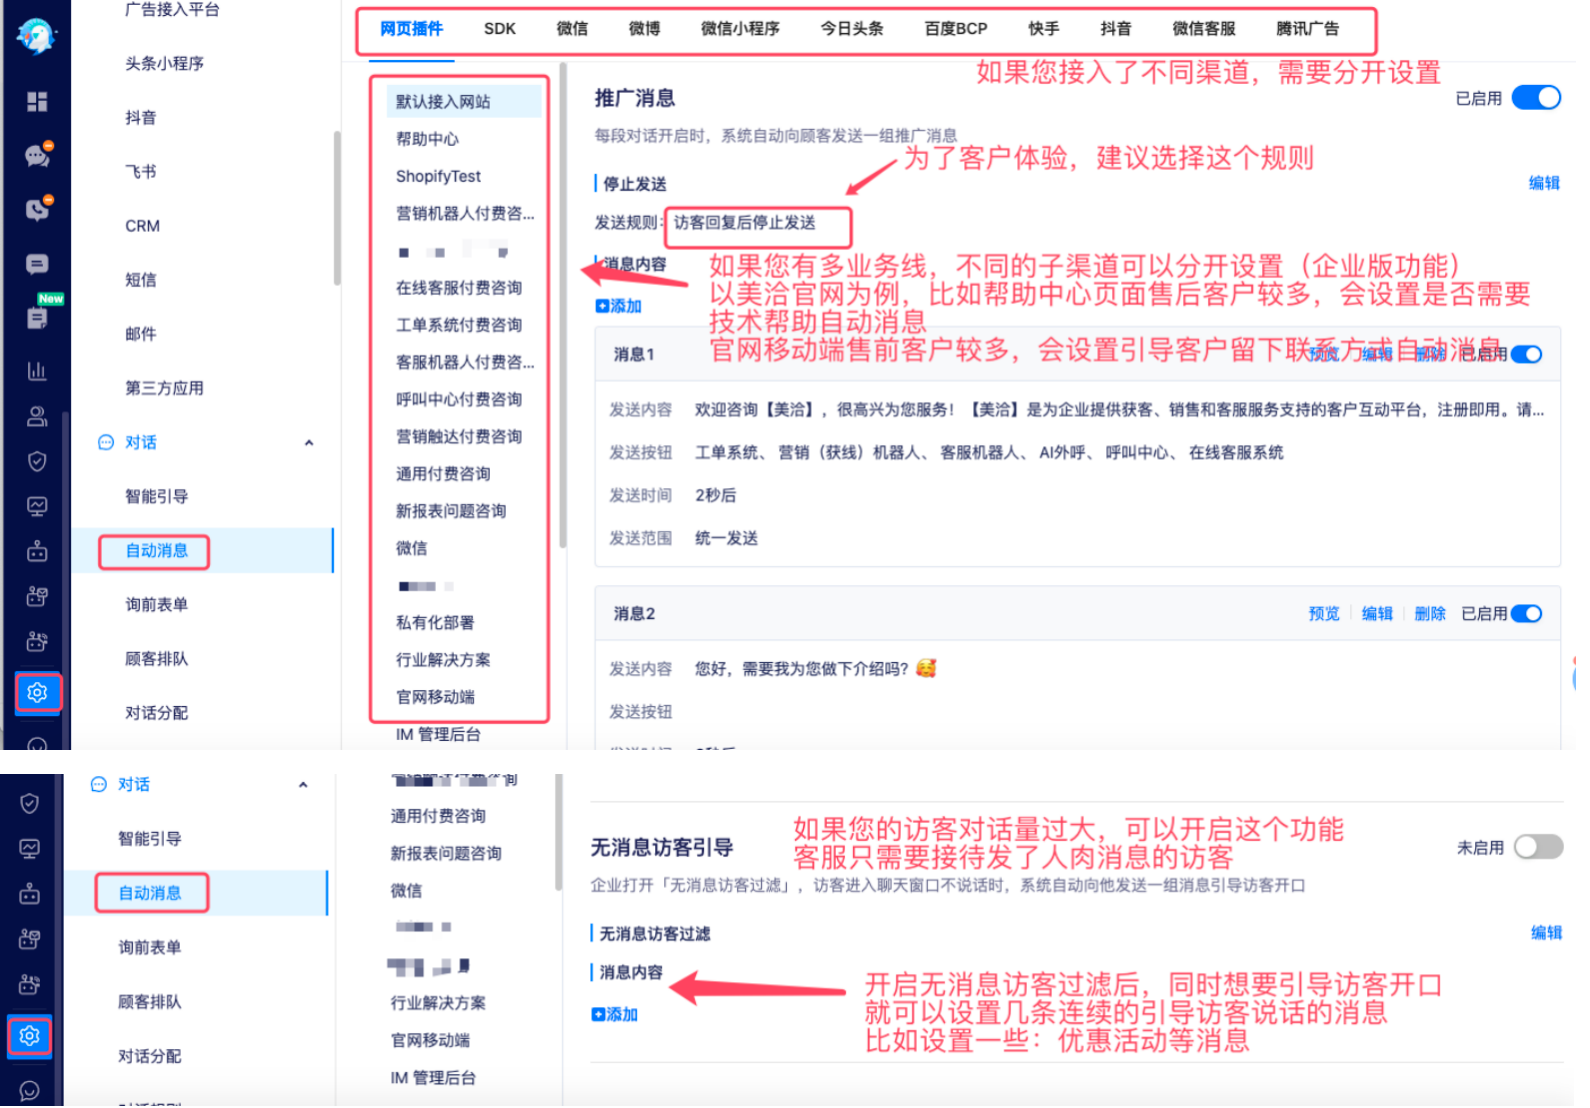Image resolution: width=1590 pixels, height=1108 pixels.
Task: Click the upper channel list scrollbar
Action: [563, 305]
